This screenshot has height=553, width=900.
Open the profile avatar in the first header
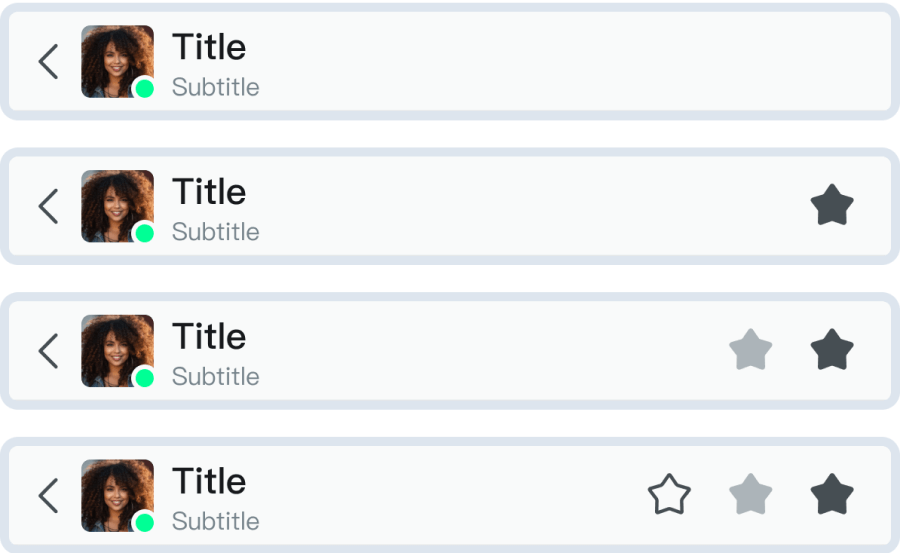click(x=115, y=59)
